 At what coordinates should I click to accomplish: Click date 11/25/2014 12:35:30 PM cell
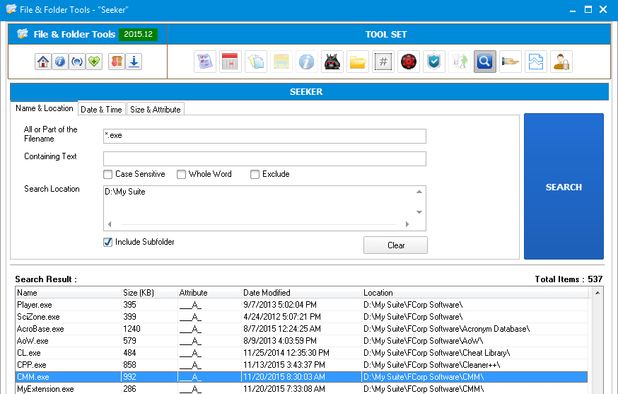point(286,353)
